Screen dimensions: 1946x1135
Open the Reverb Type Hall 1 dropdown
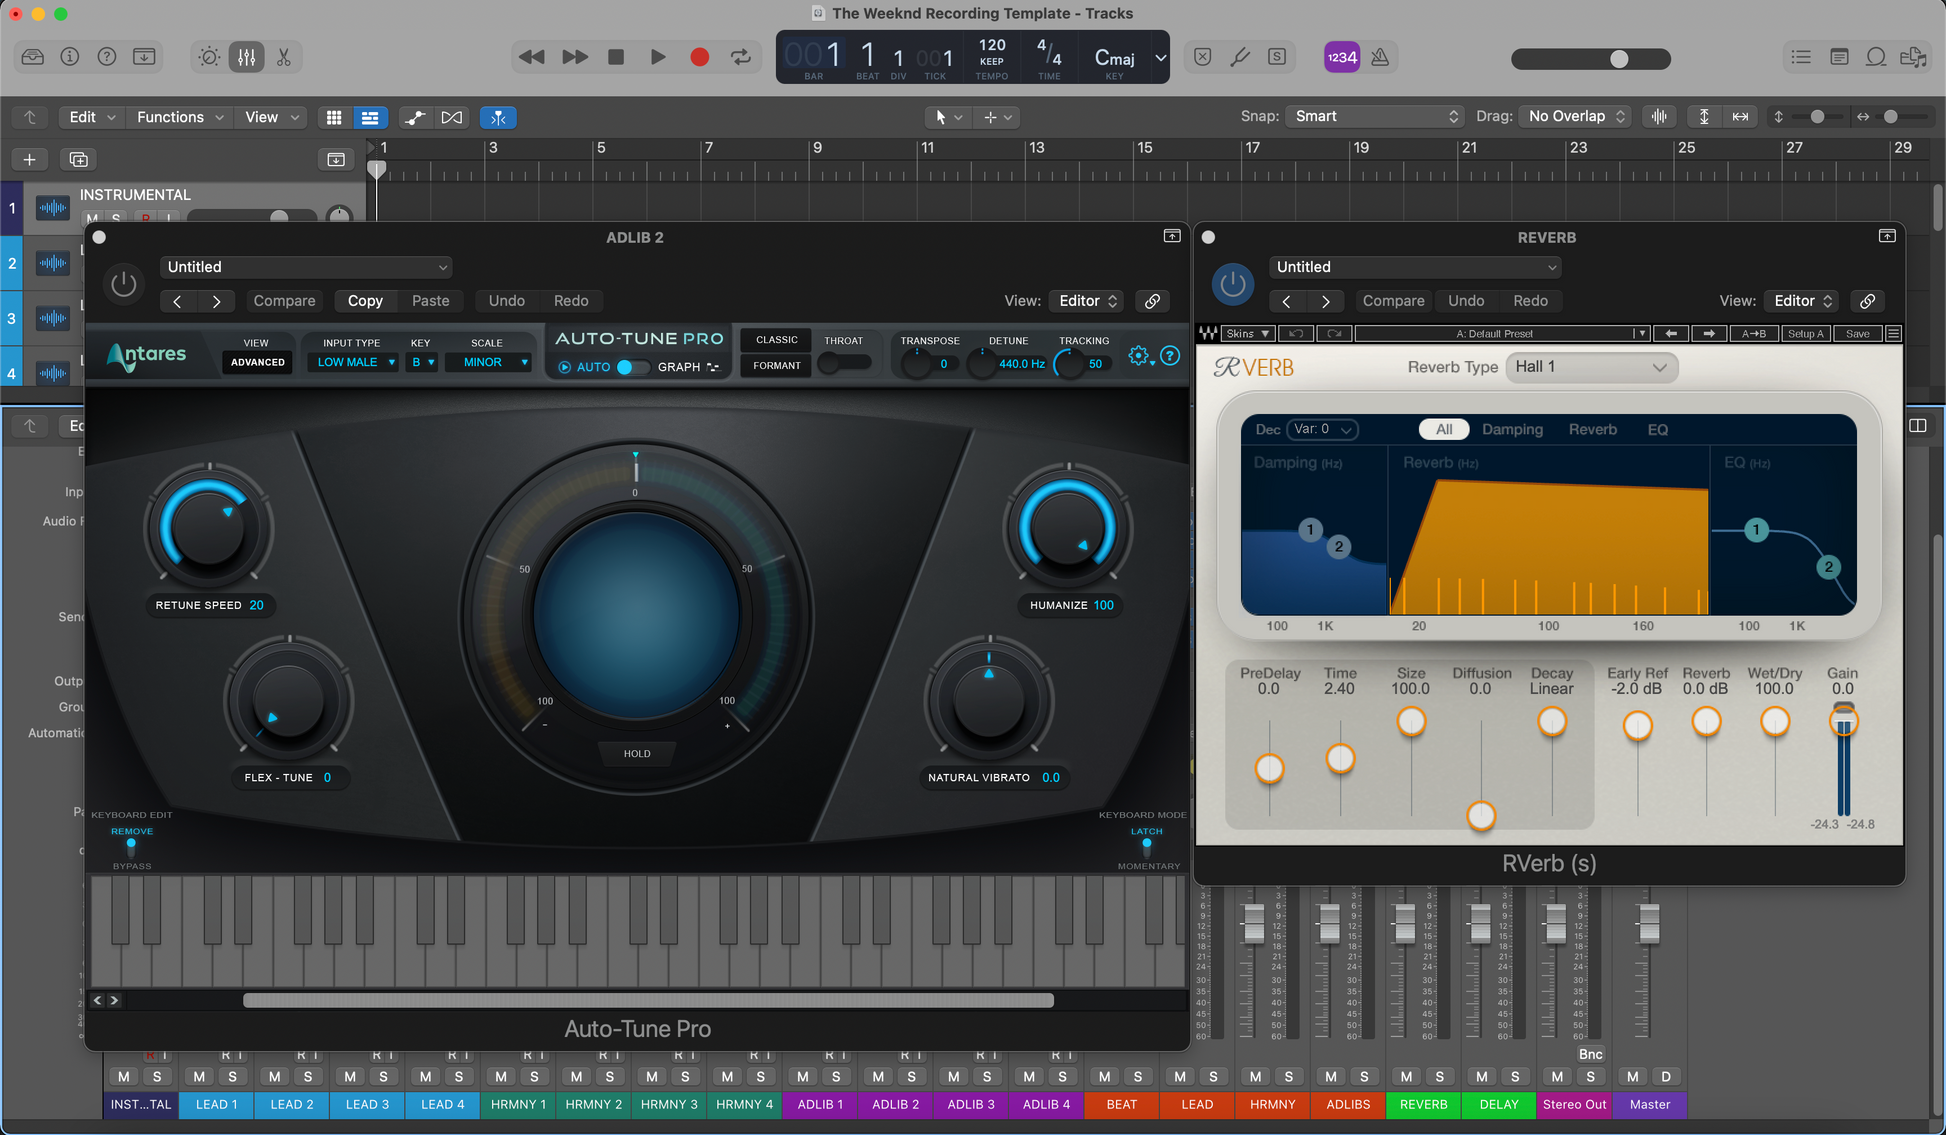[1591, 367]
